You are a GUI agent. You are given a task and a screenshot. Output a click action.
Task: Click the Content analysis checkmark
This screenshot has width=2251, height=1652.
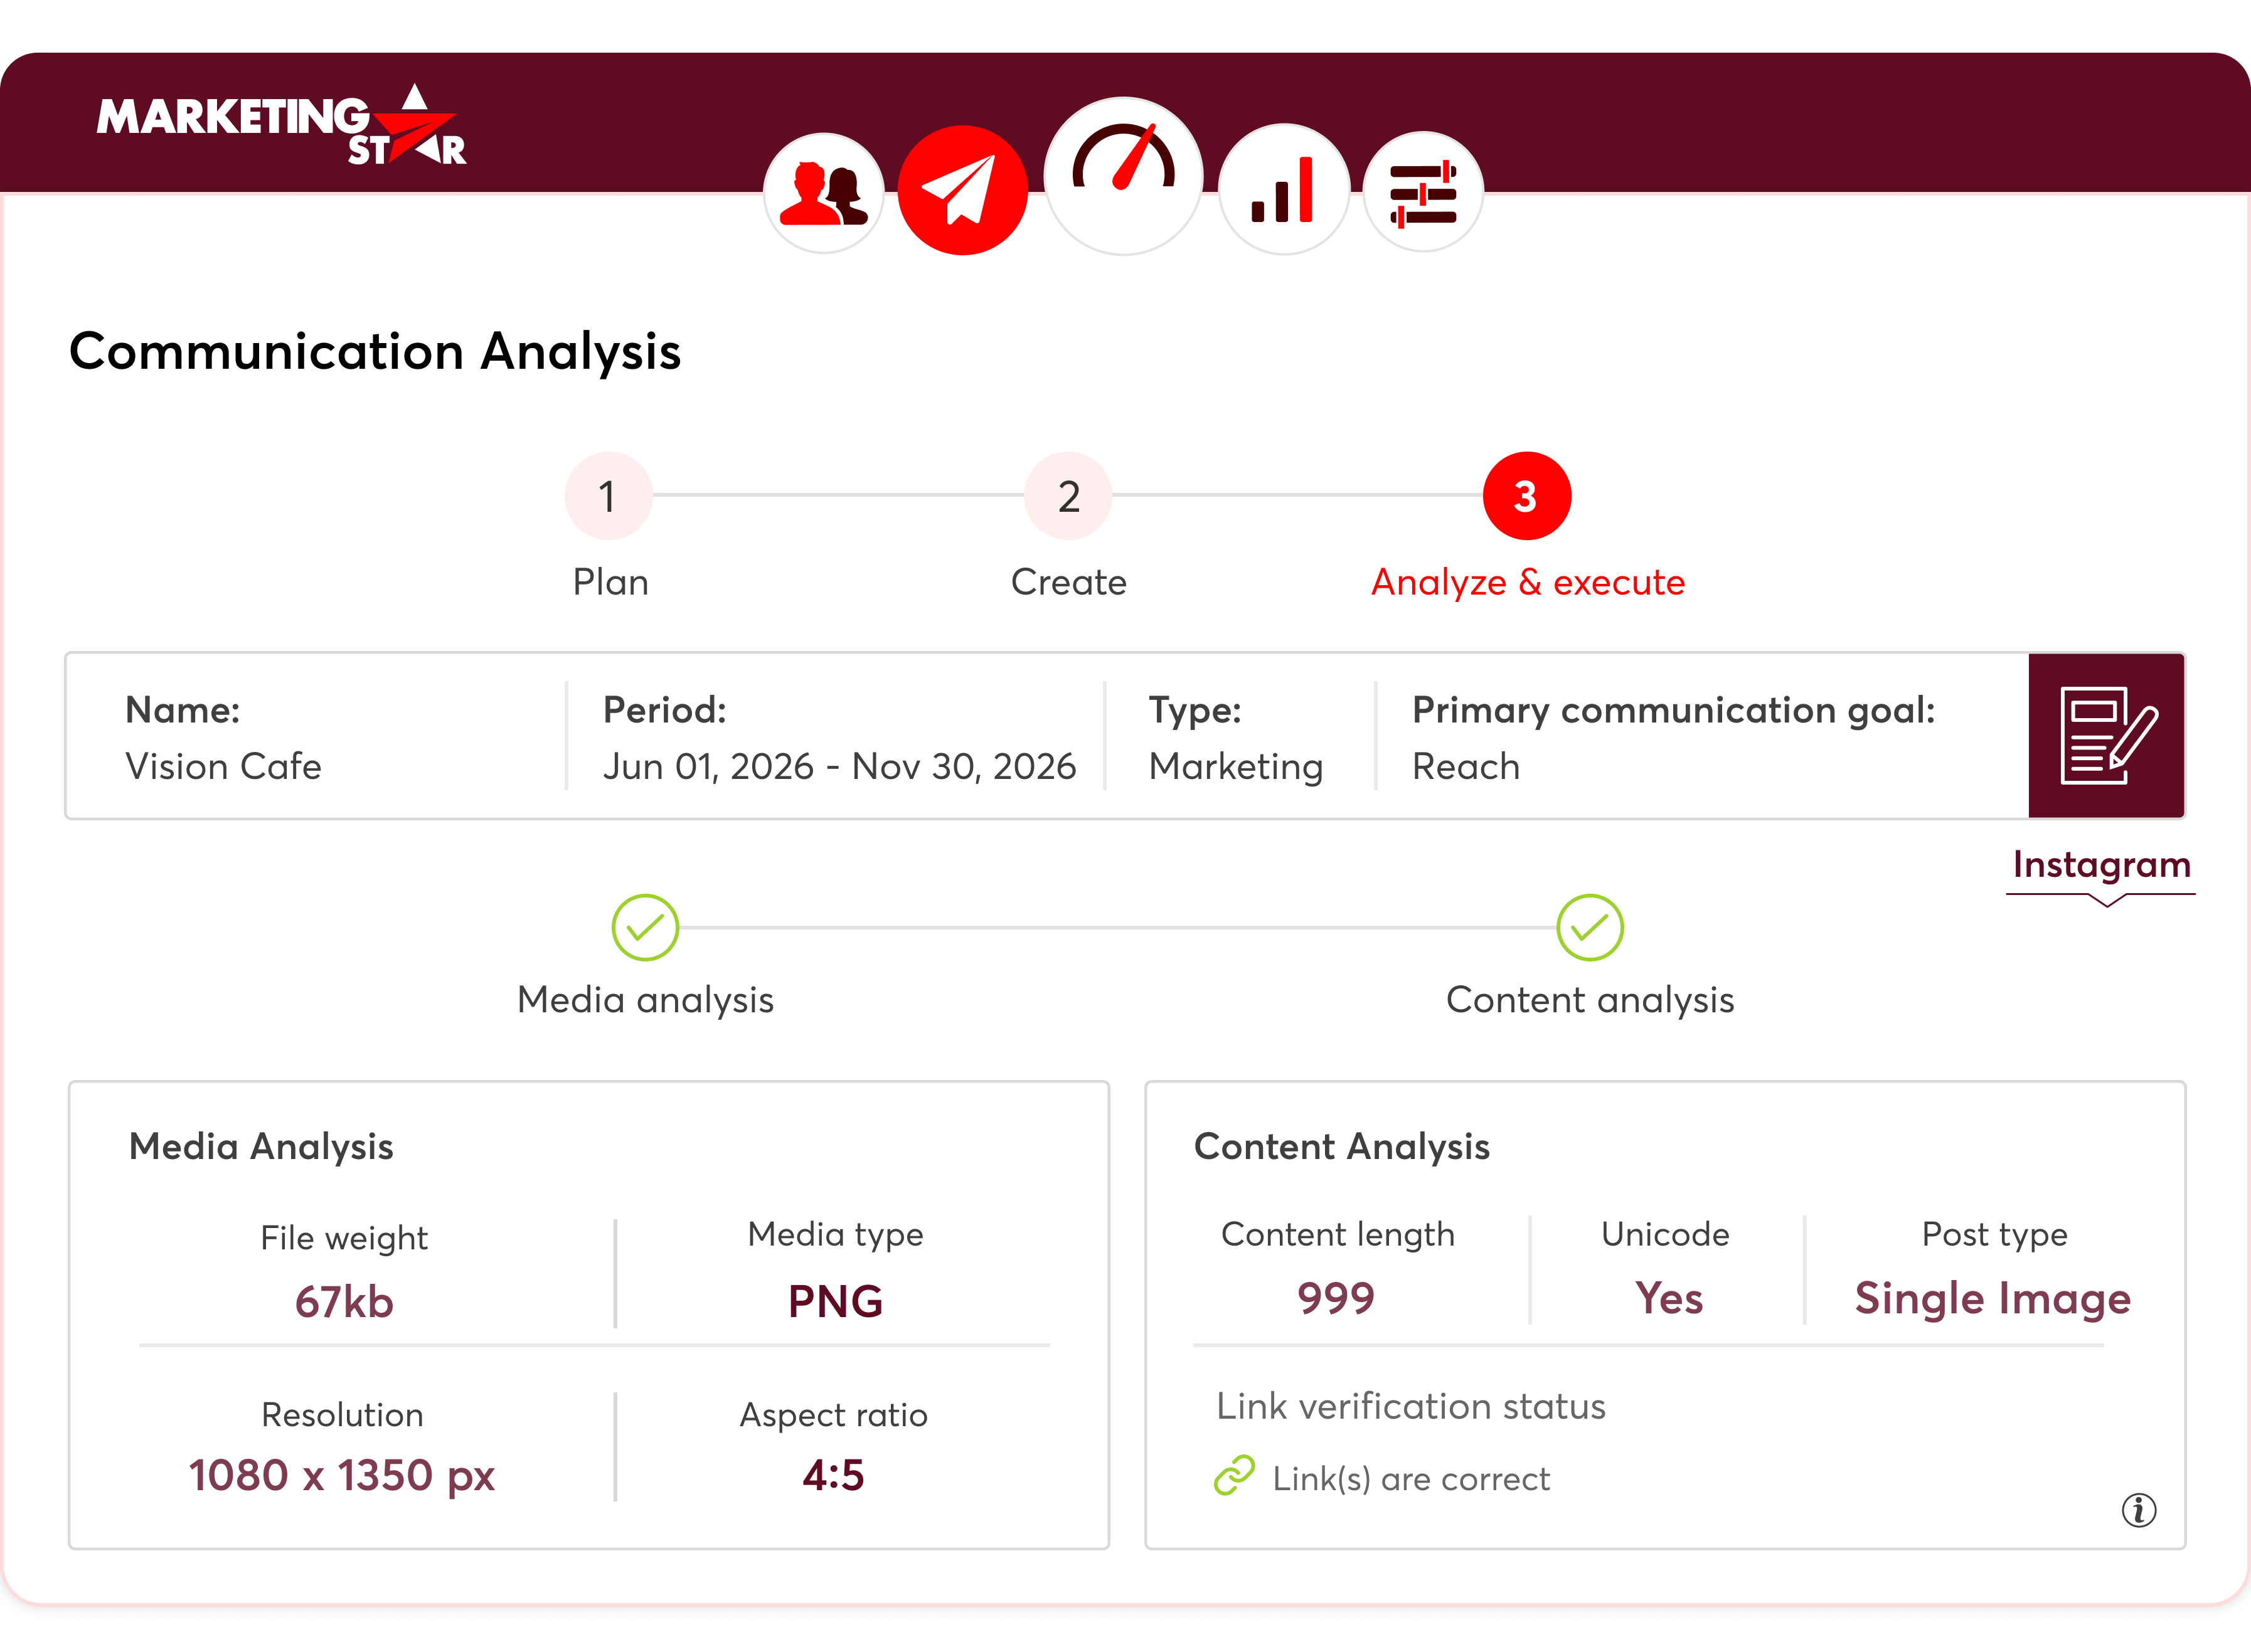(1589, 927)
